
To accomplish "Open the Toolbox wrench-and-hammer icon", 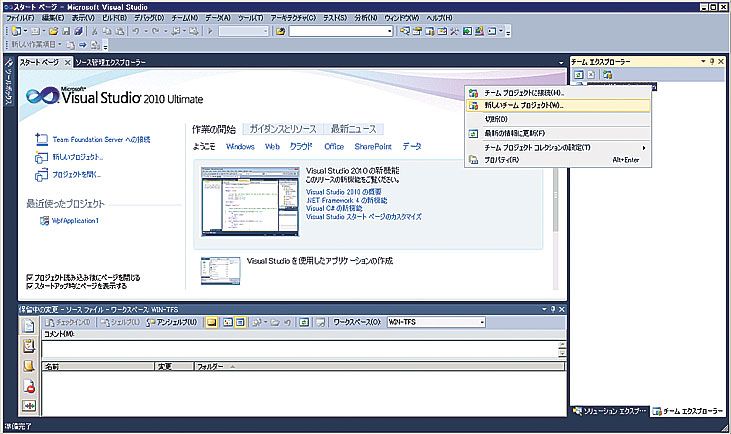I will (454, 31).
